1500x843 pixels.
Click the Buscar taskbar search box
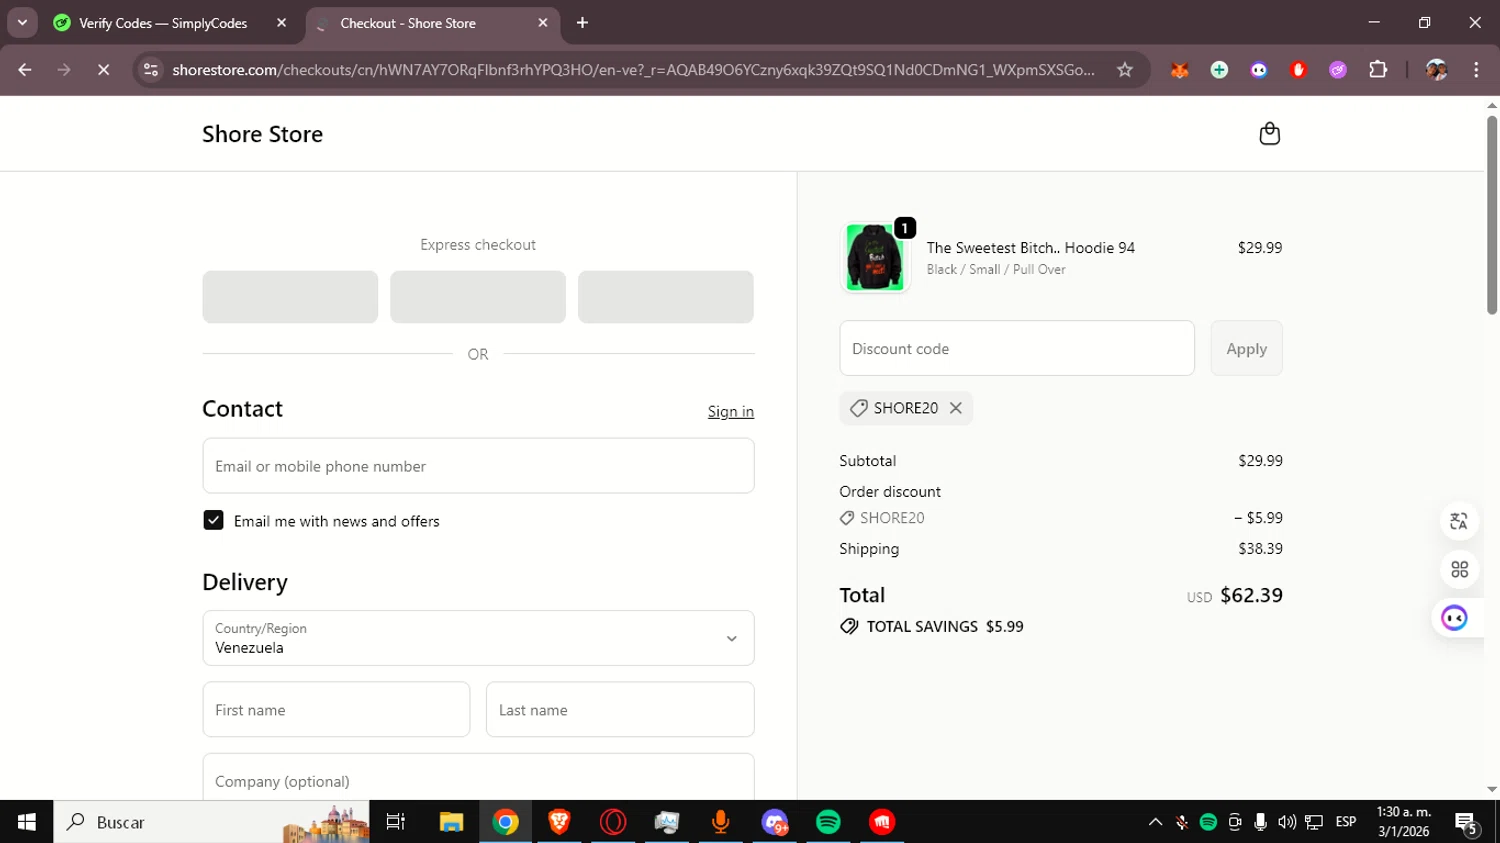[211, 822]
